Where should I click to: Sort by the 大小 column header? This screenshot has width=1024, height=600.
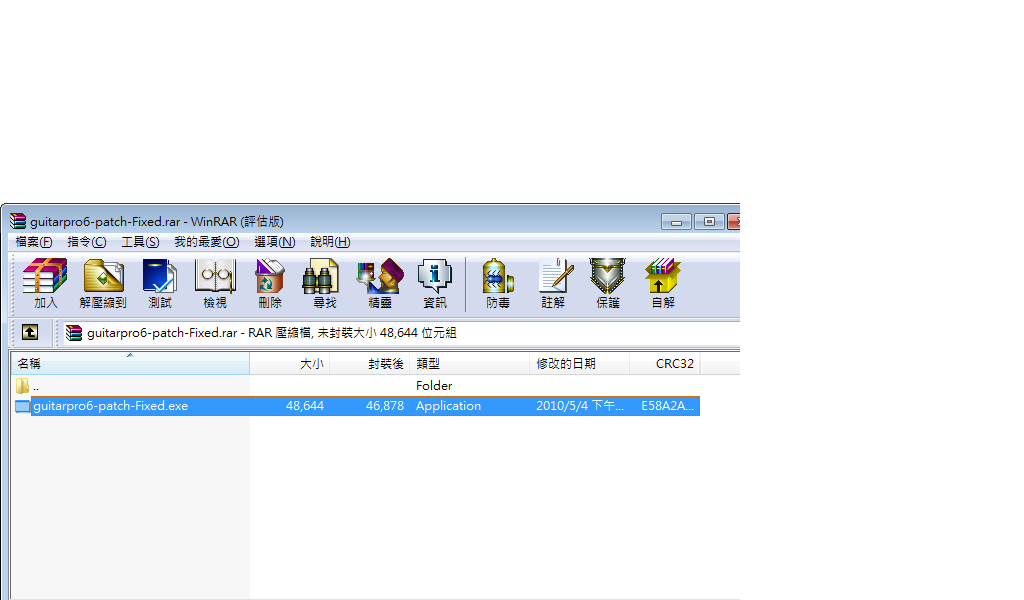(x=290, y=364)
